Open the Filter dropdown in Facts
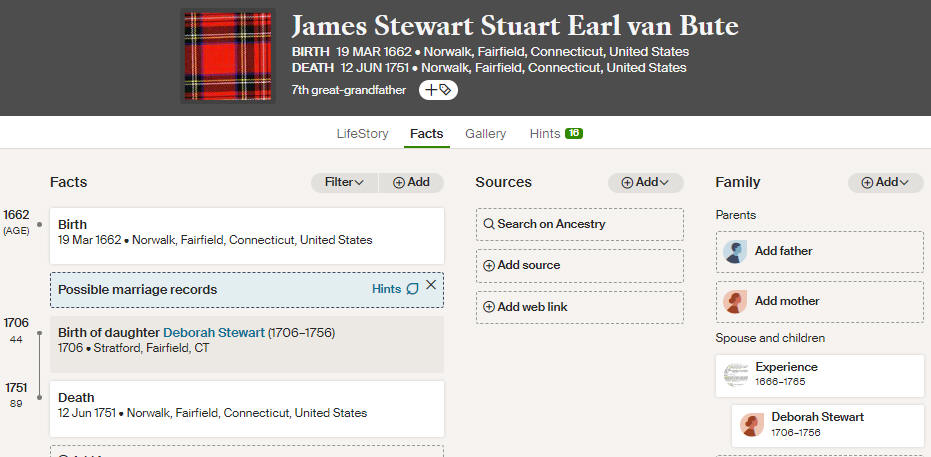 pos(344,183)
